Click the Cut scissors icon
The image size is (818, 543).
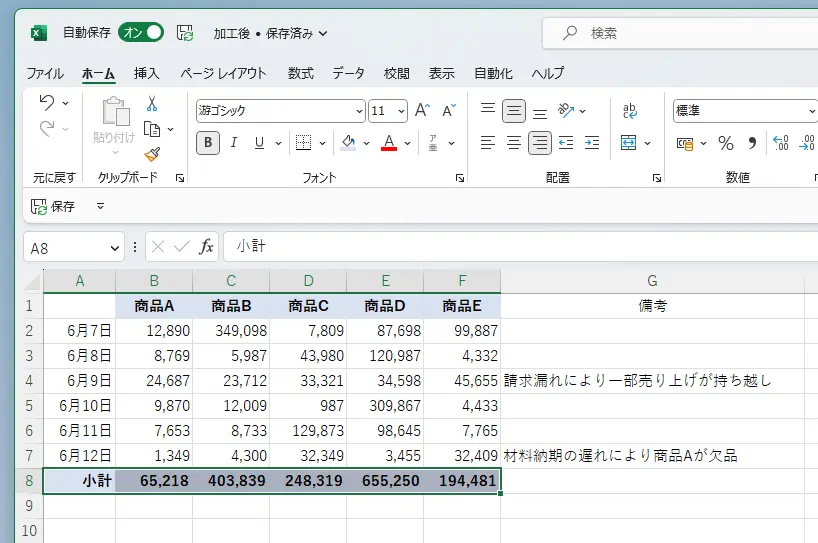pos(152,104)
